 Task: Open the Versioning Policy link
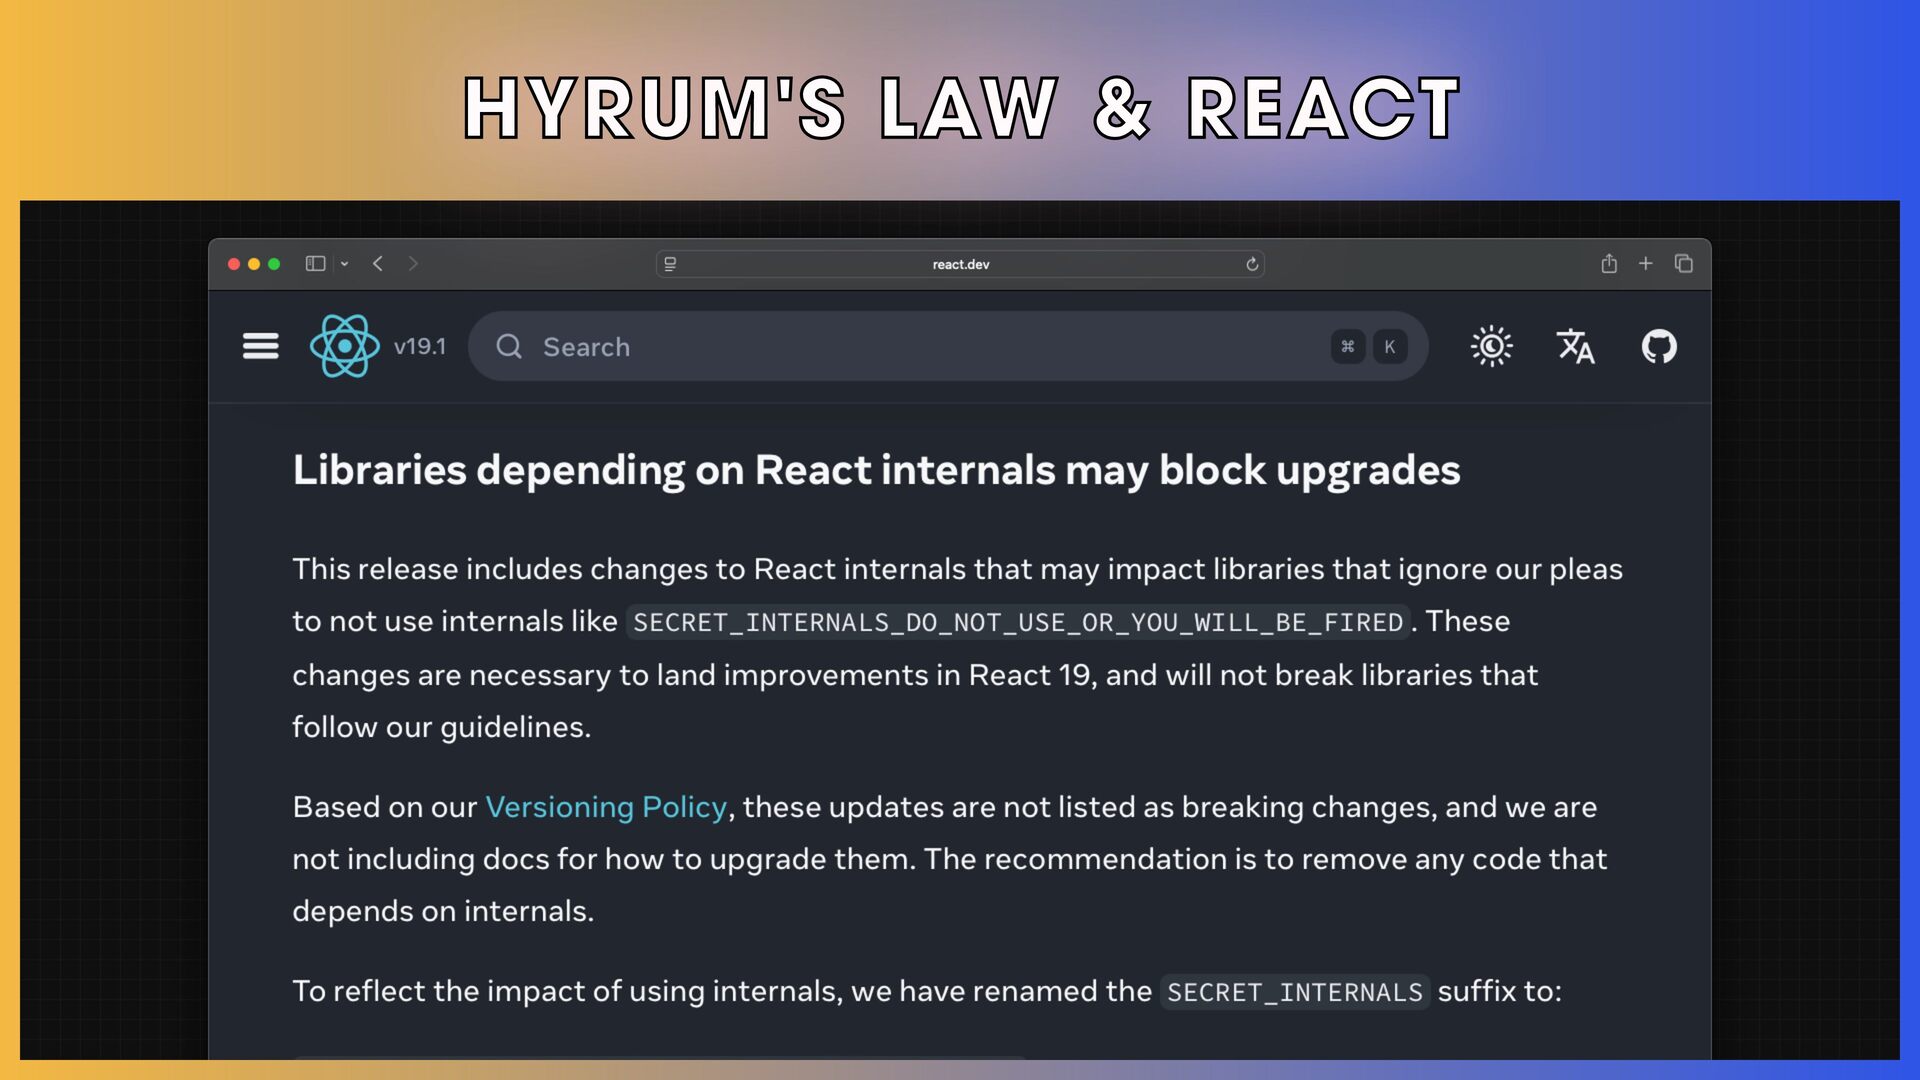pyautogui.click(x=606, y=807)
